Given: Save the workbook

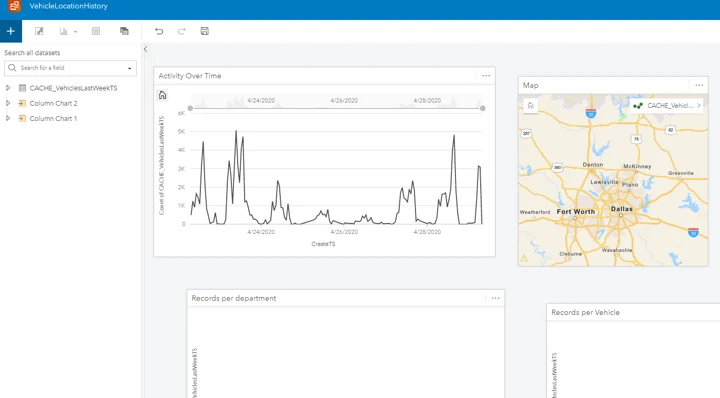Looking at the screenshot, I should [205, 31].
